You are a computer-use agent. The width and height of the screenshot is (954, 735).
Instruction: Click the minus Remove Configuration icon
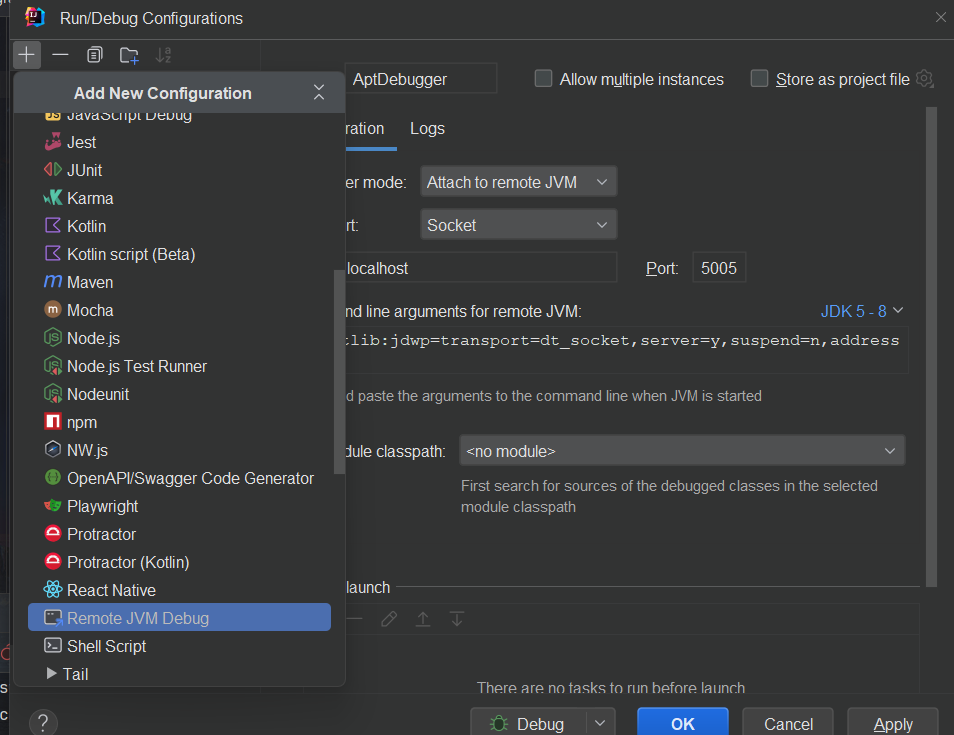pyautogui.click(x=60, y=55)
